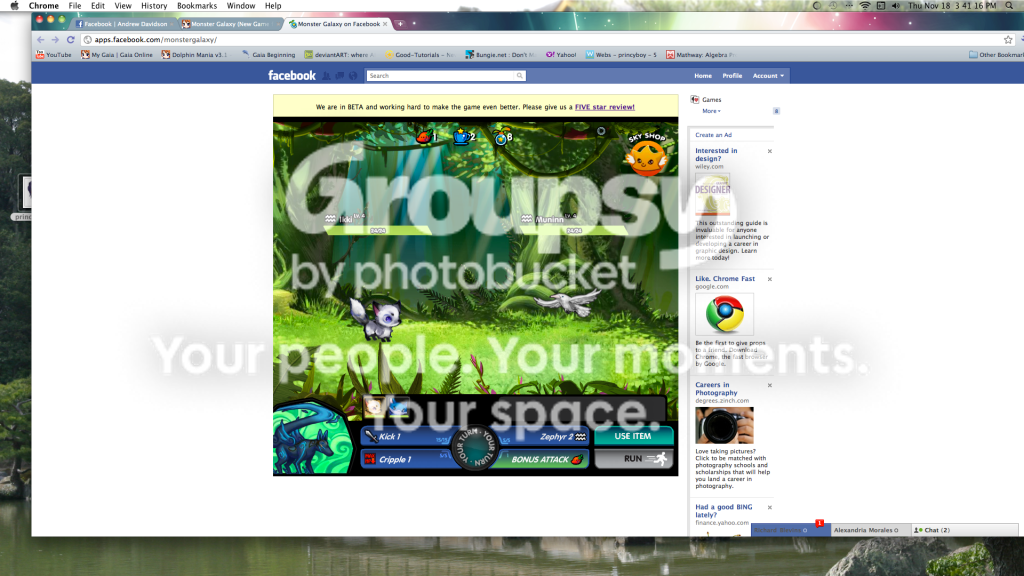Close the Interested in design ad
Viewport: 1024px width, 576px height.
769,151
